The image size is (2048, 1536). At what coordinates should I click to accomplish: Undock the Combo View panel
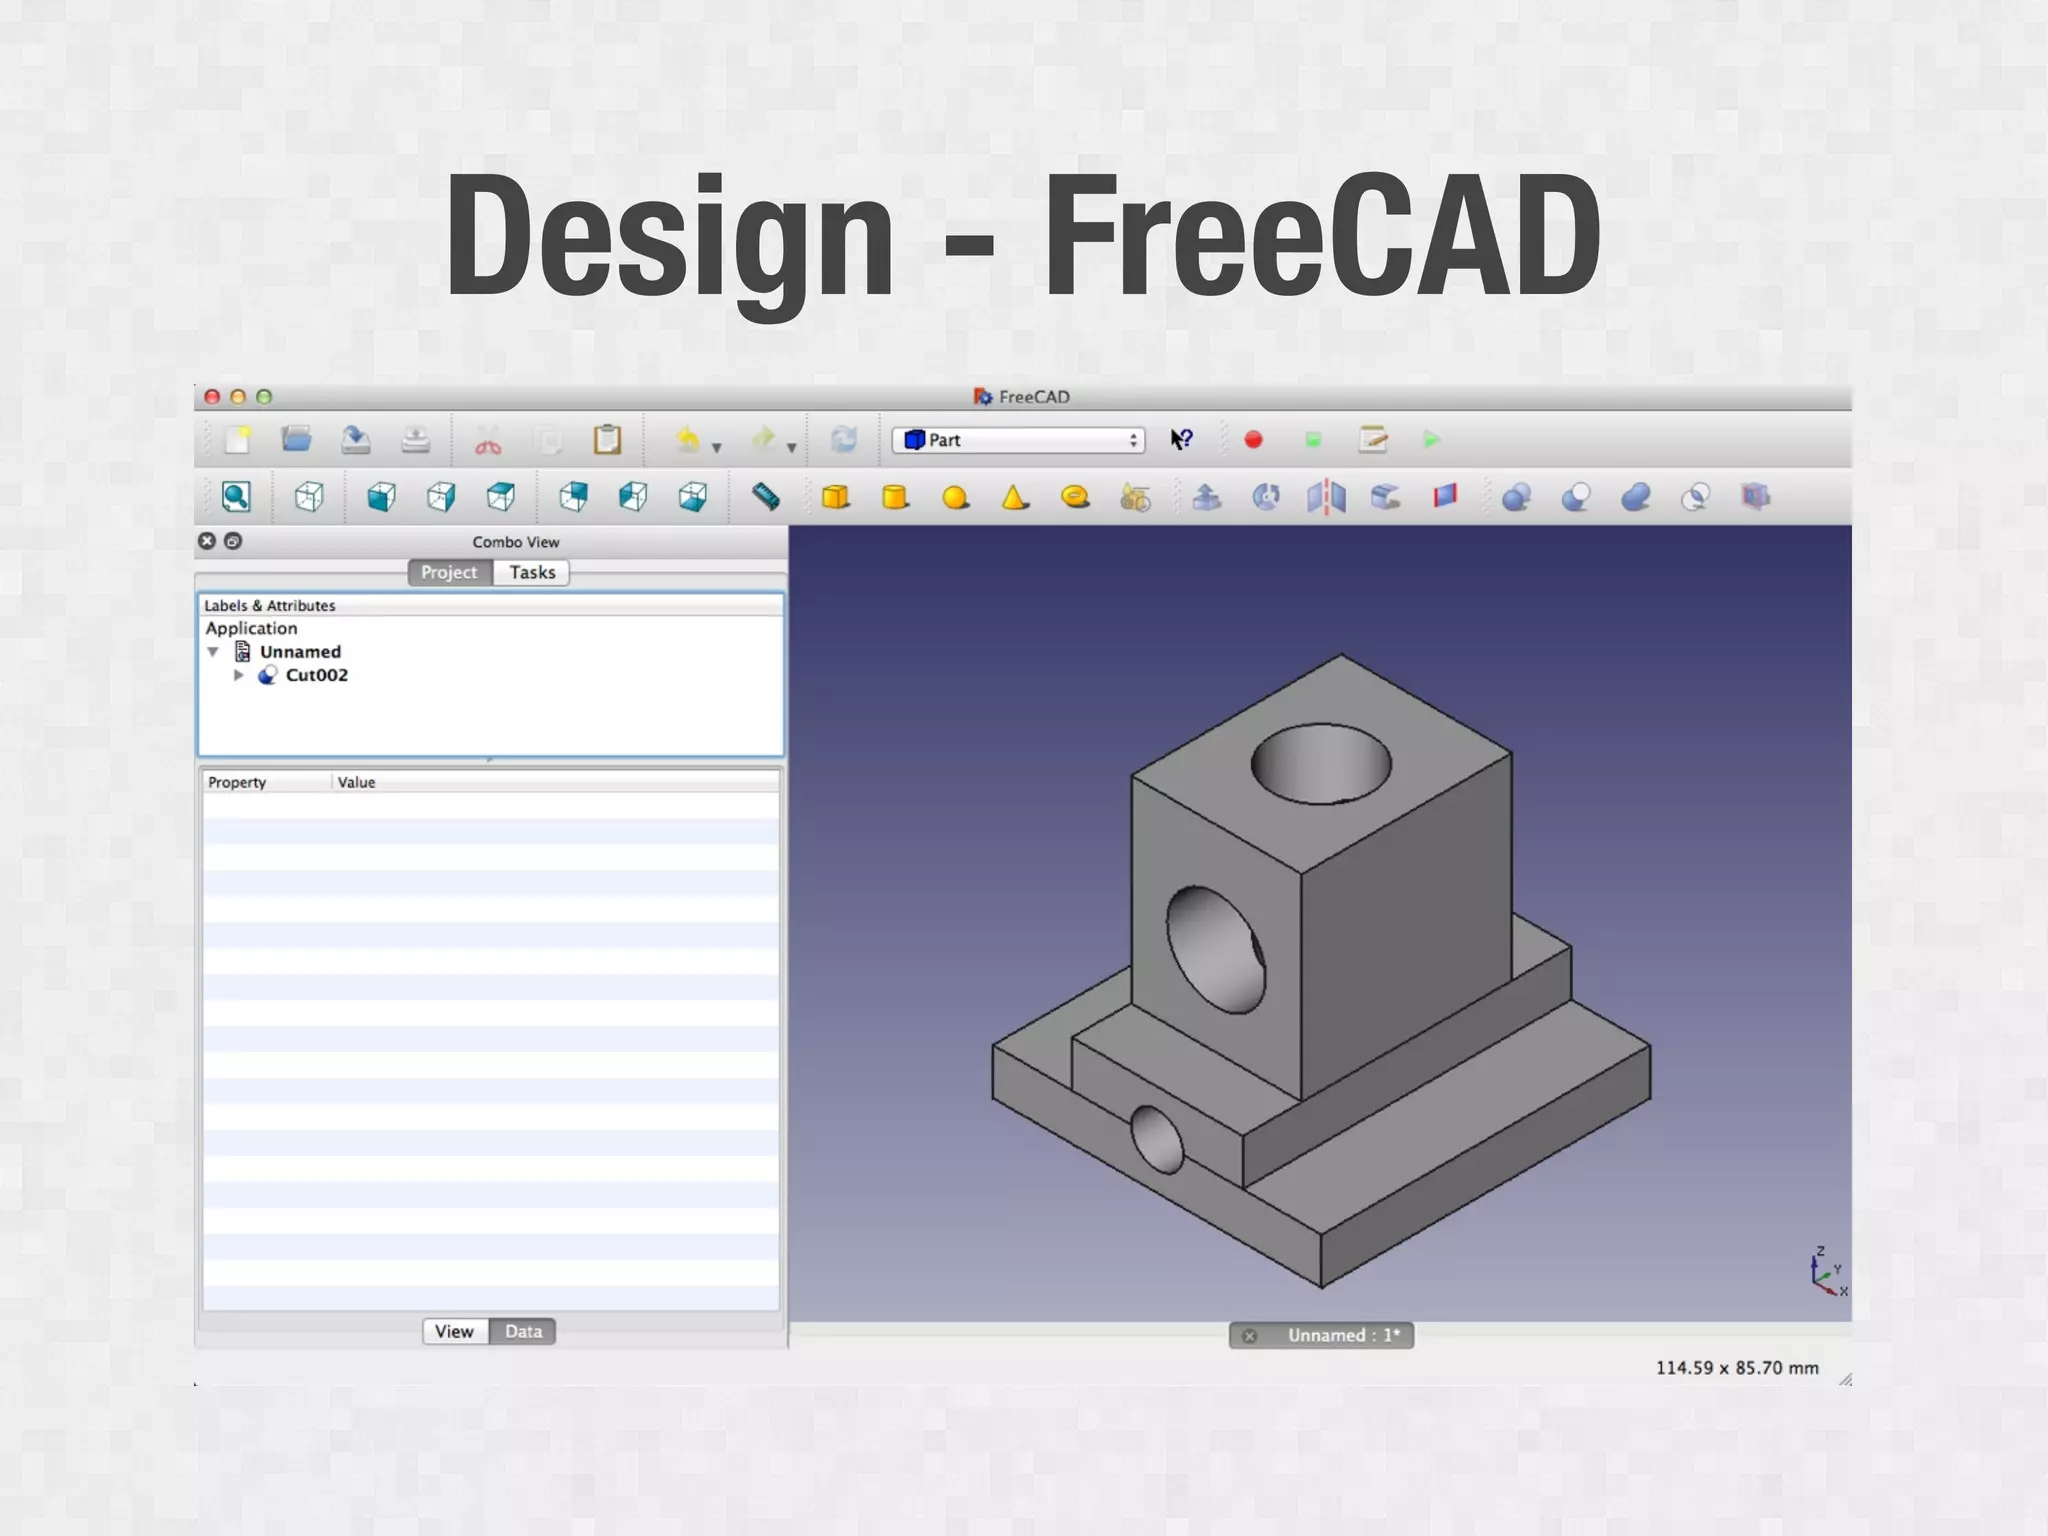coord(233,541)
